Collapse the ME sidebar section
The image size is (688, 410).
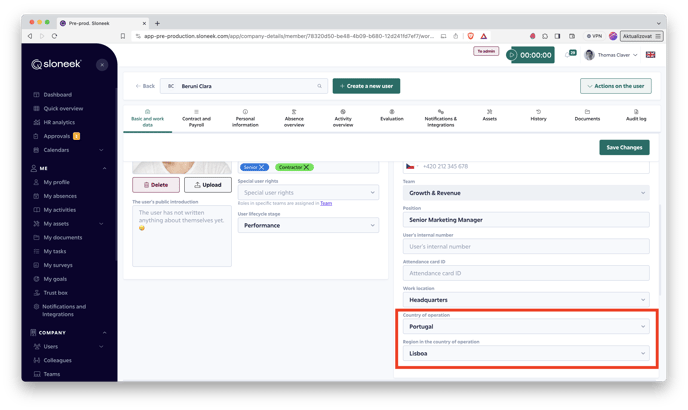pyautogui.click(x=104, y=169)
